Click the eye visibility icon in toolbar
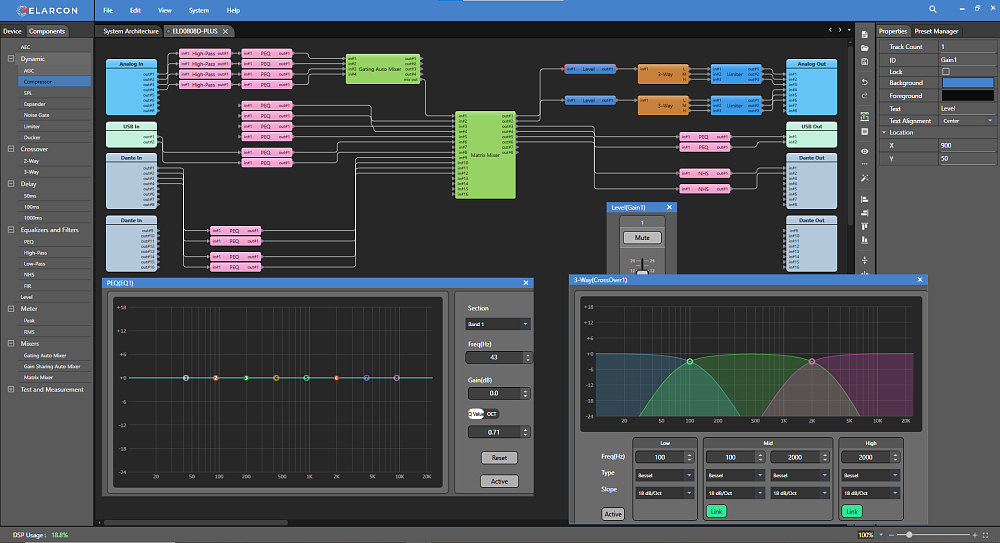This screenshot has width=1000, height=543. 865,151
